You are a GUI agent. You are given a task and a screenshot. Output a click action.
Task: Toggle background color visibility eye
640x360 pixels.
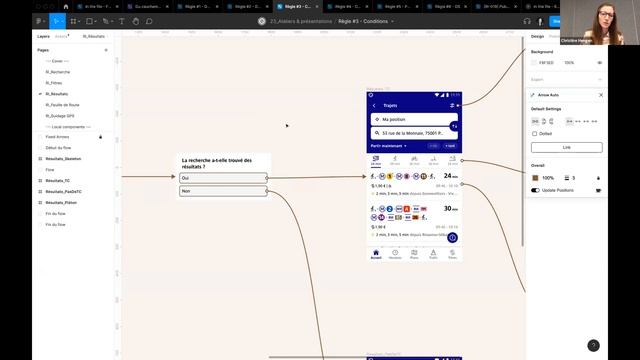[x=600, y=63]
